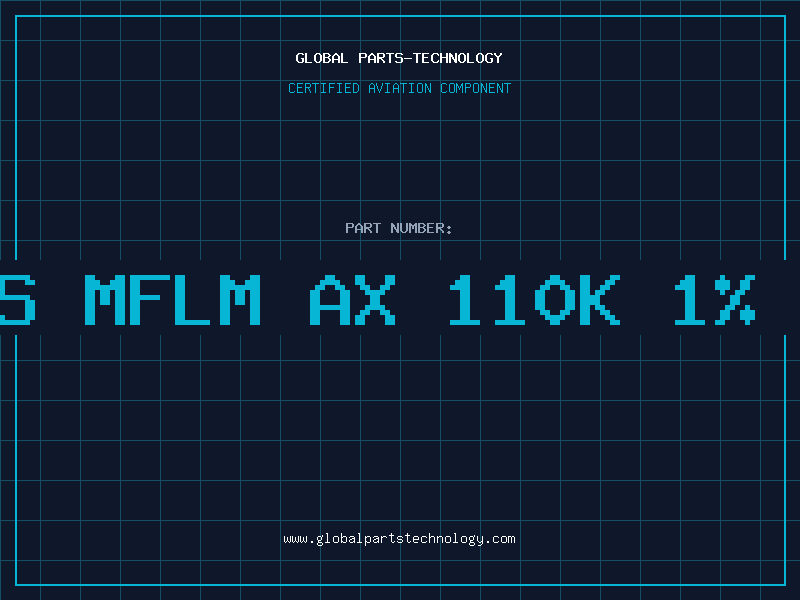The width and height of the screenshot is (800, 600).
Task: Click the PART NUMBER: label
Action: click(399, 228)
